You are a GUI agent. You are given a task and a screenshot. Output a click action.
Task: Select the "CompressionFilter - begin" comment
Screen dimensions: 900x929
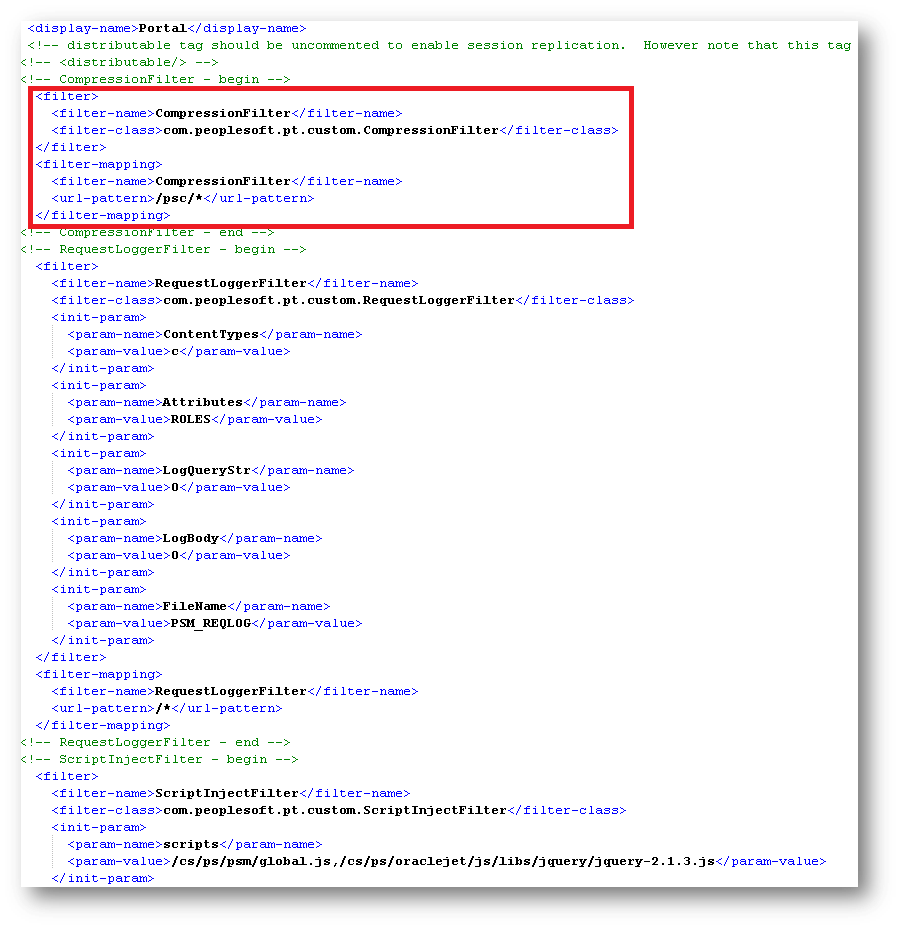click(x=155, y=79)
